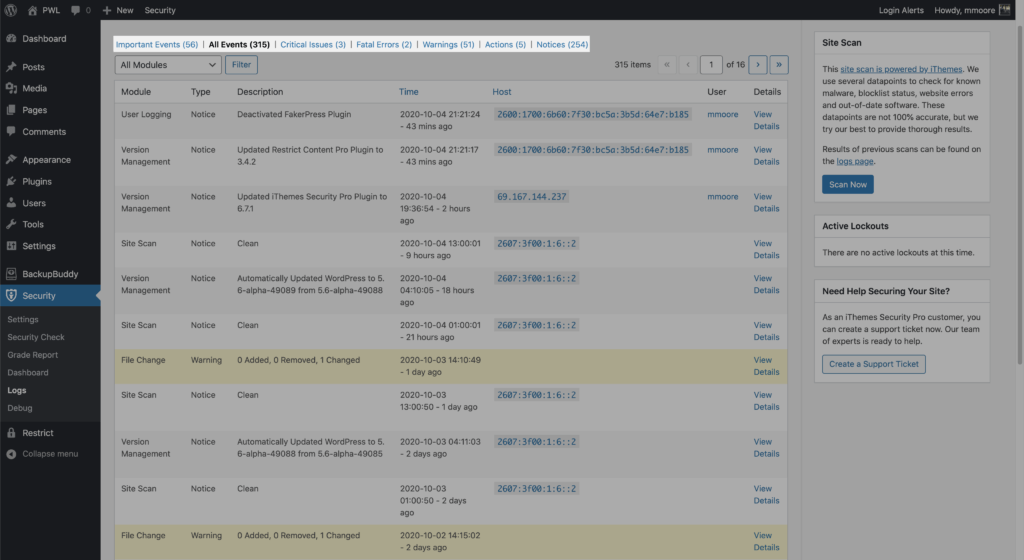Click the '315 items' count text

(632, 65)
